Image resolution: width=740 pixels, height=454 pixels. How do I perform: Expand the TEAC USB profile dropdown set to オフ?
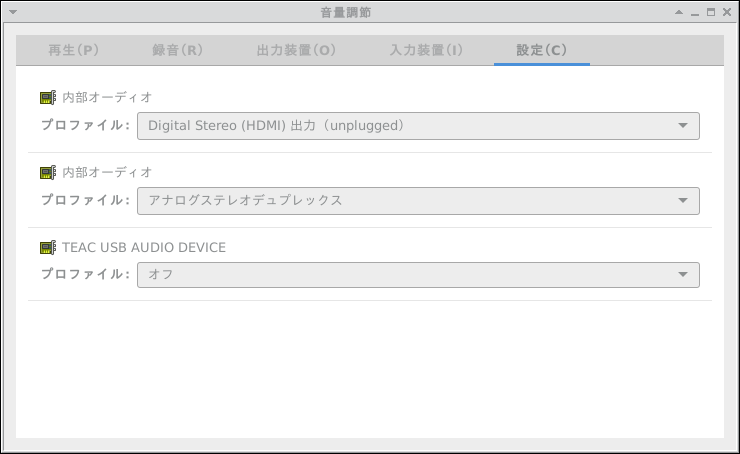pos(418,275)
